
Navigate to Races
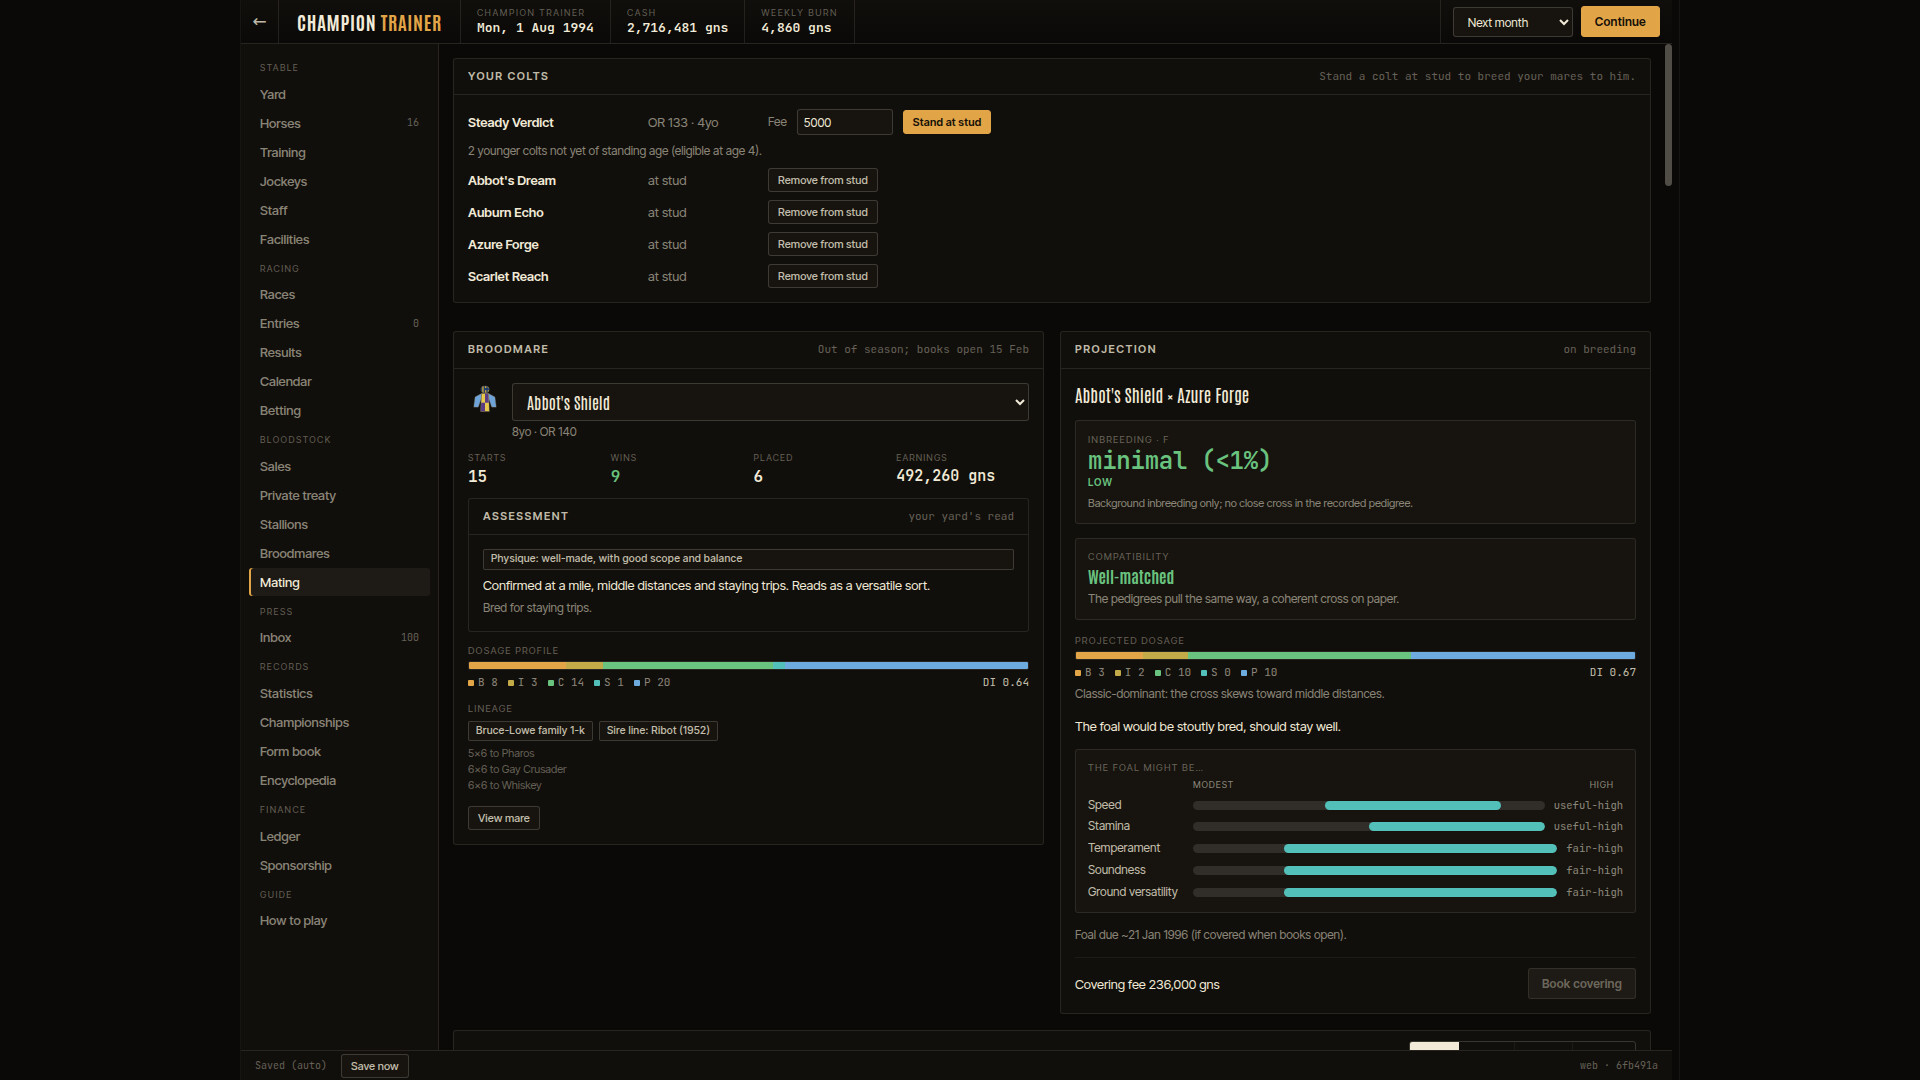click(339, 295)
